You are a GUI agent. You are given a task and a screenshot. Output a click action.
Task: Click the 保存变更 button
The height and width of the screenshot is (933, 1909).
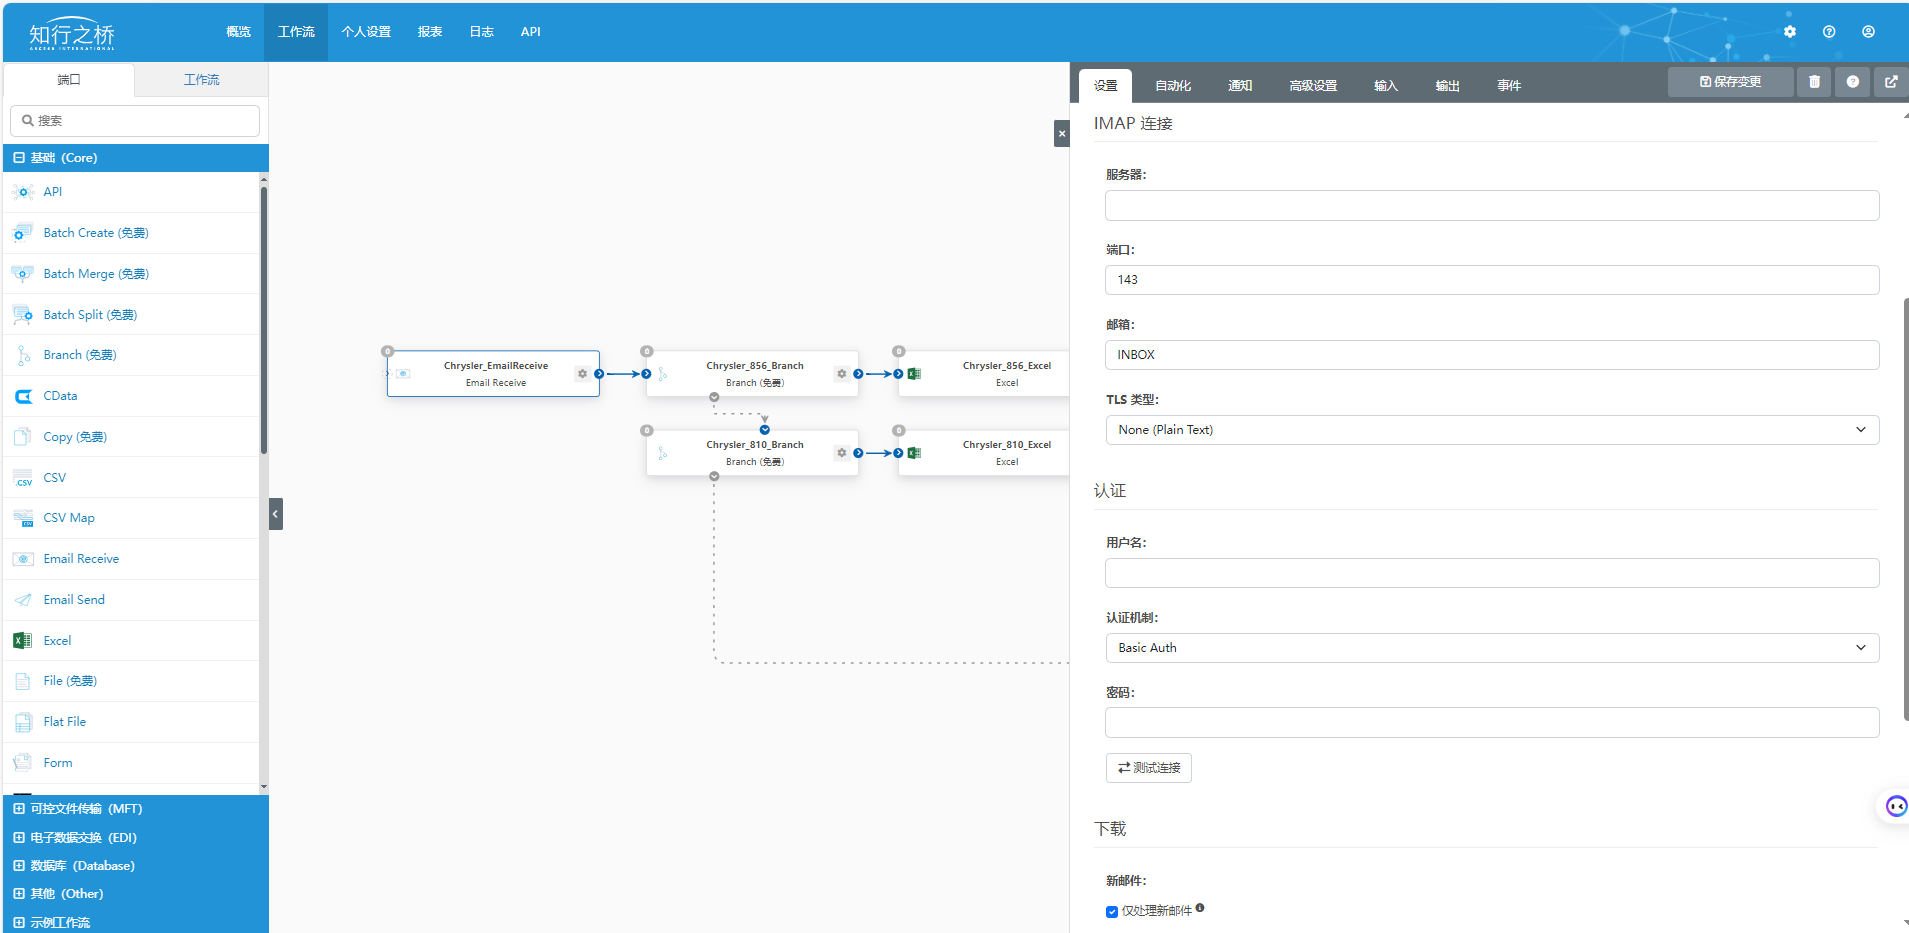(1730, 82)
